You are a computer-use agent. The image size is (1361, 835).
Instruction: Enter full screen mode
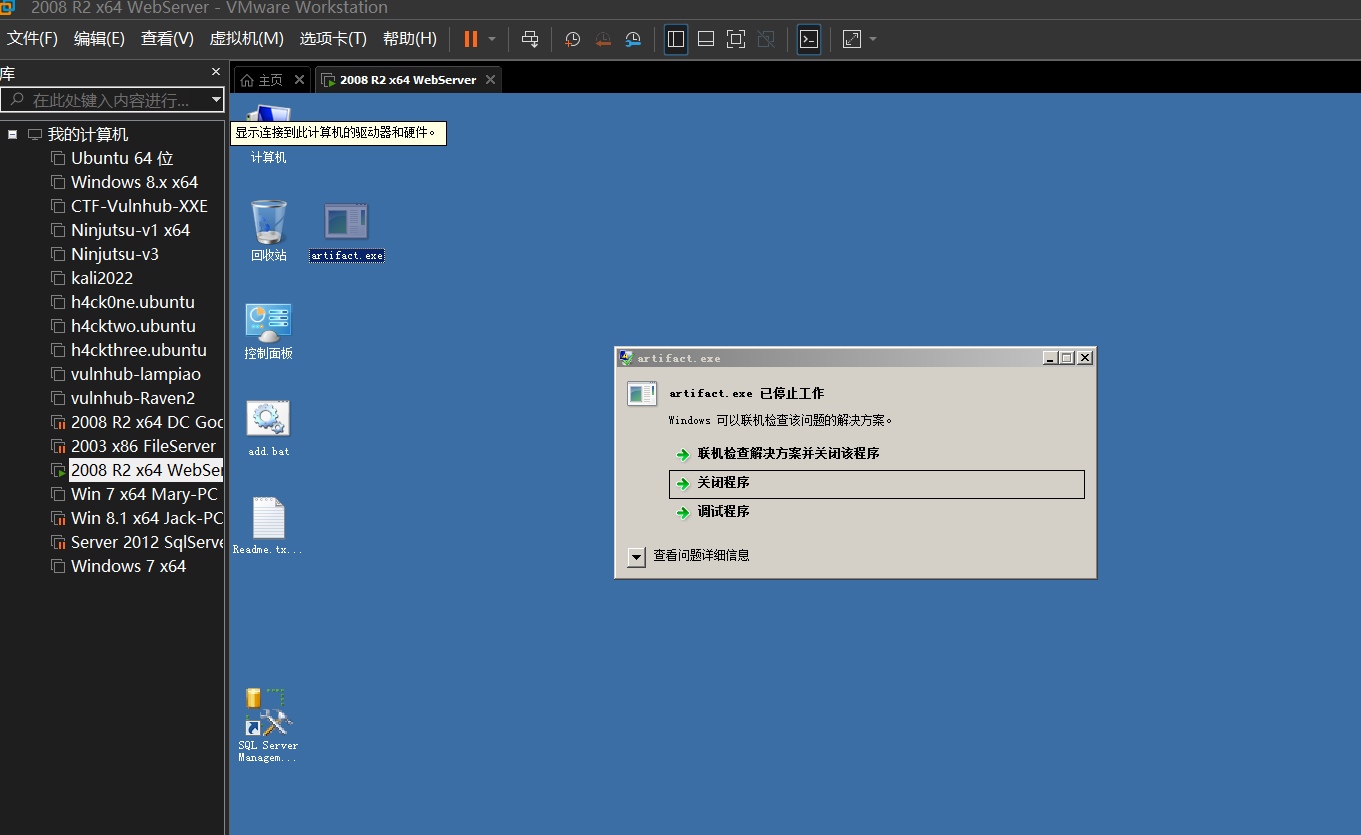[x=736, y=39]
